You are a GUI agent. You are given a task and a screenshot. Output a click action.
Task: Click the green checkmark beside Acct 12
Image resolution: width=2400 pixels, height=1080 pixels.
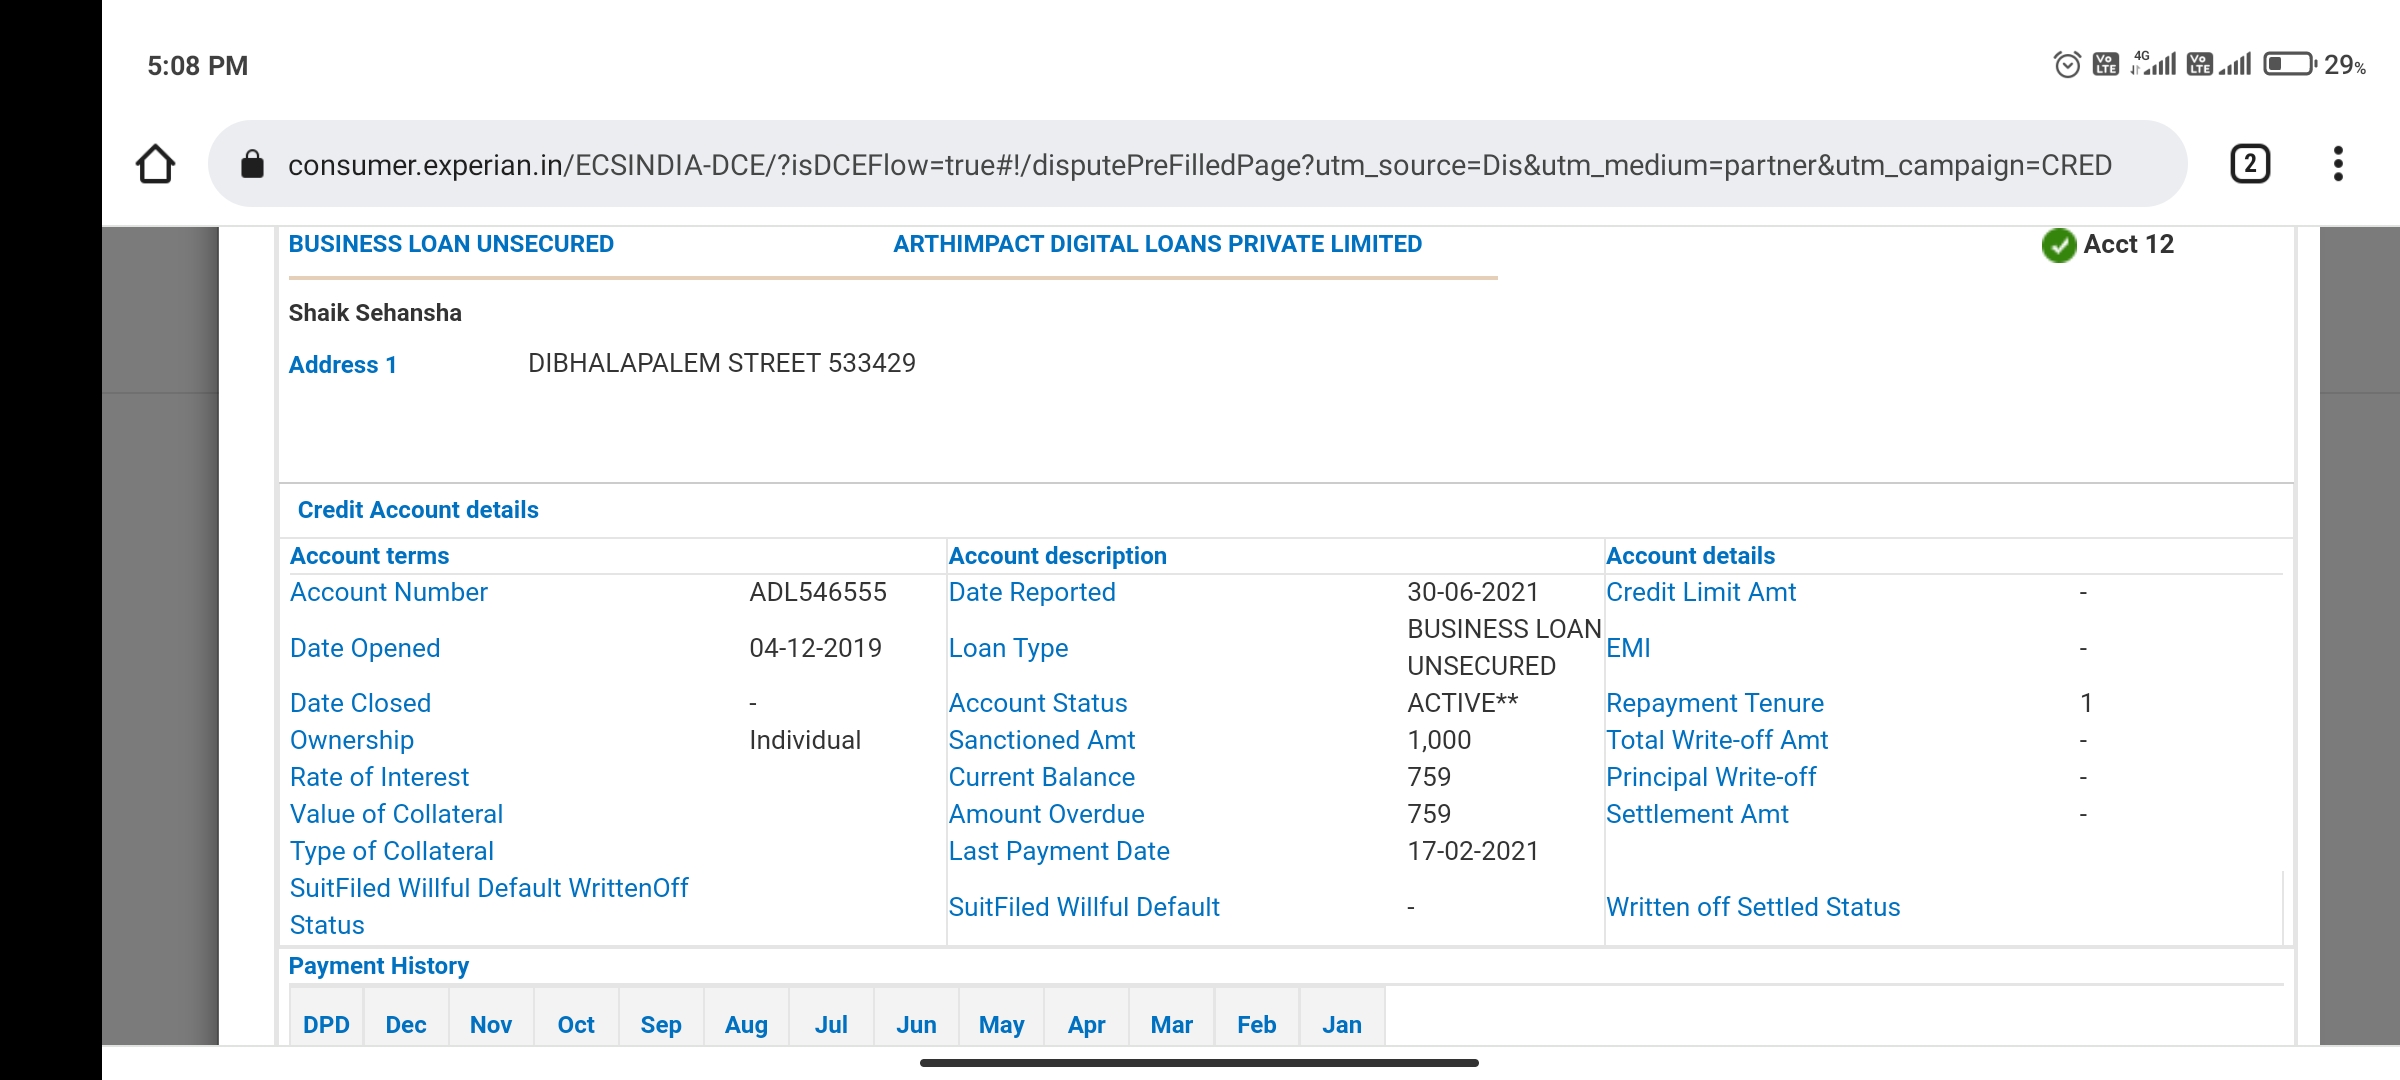[x=2058, y=245]
